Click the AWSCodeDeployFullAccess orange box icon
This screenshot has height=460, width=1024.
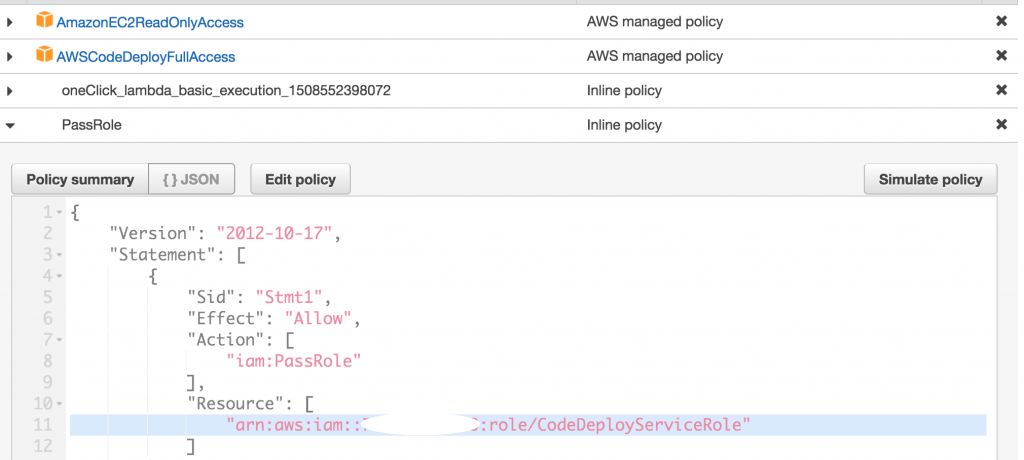tap(44, 54)
